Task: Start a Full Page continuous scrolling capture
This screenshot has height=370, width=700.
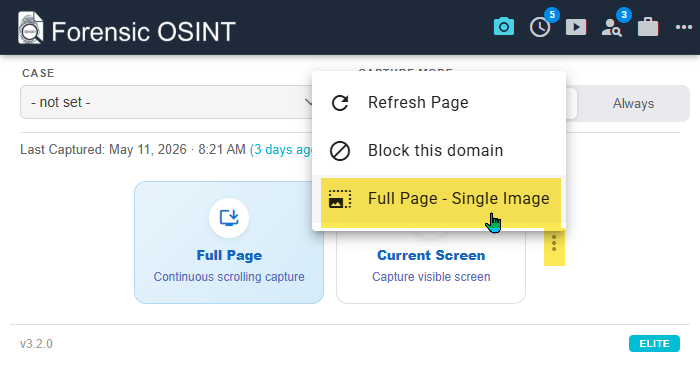Action: (229, 242)
